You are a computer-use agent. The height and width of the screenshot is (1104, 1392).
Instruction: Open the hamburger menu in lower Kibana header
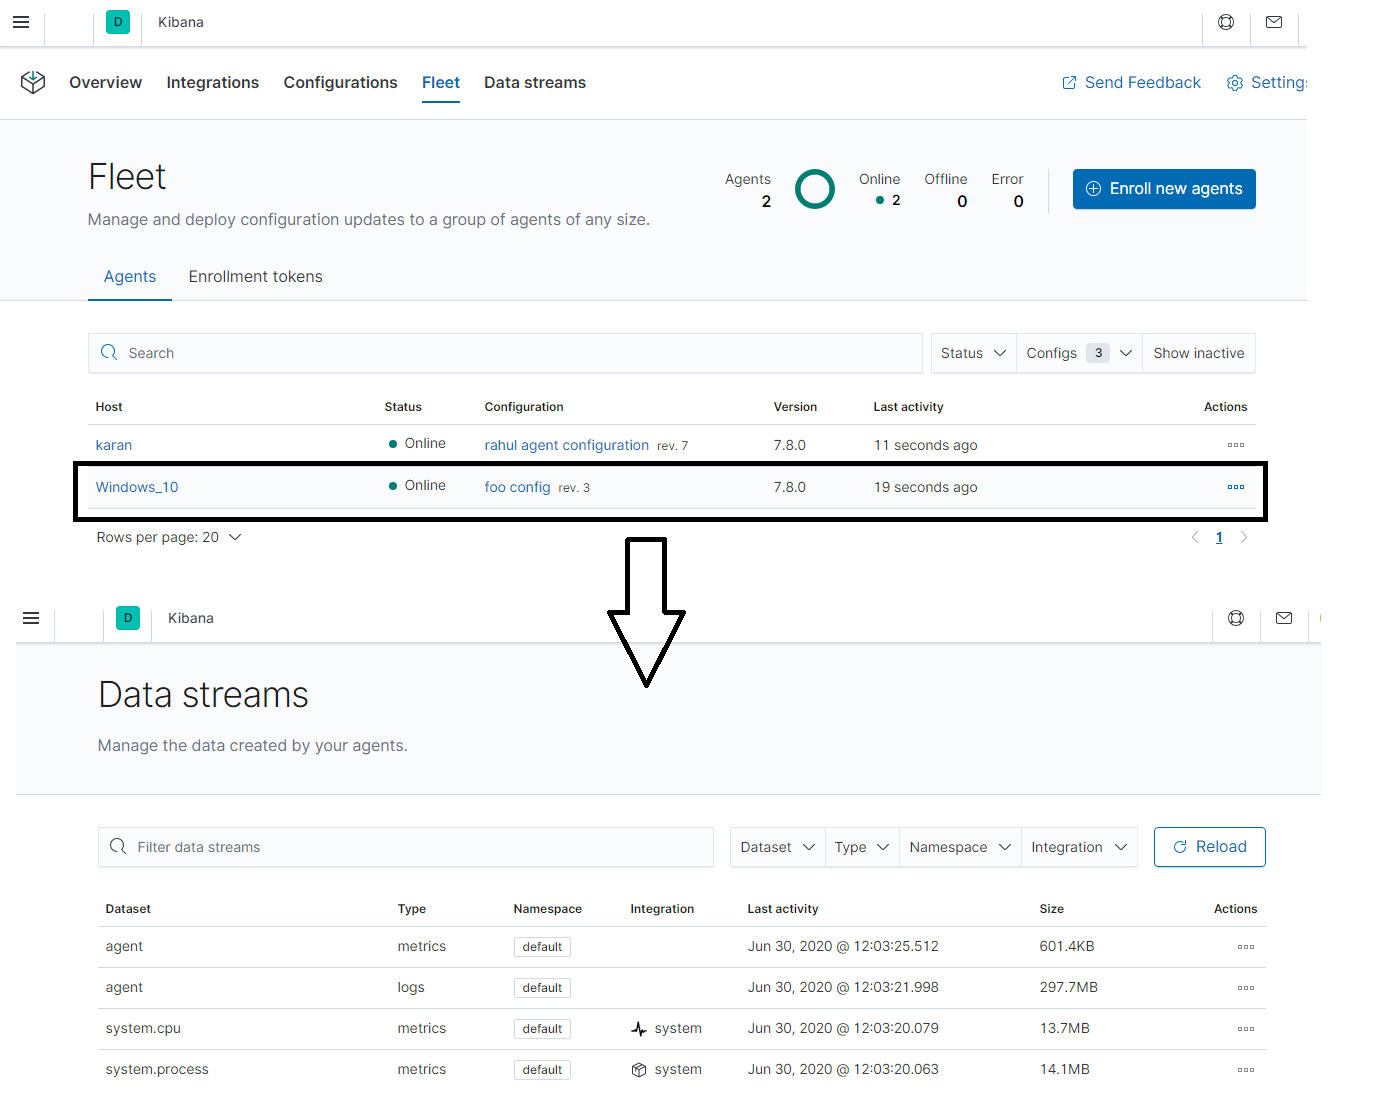31,618
